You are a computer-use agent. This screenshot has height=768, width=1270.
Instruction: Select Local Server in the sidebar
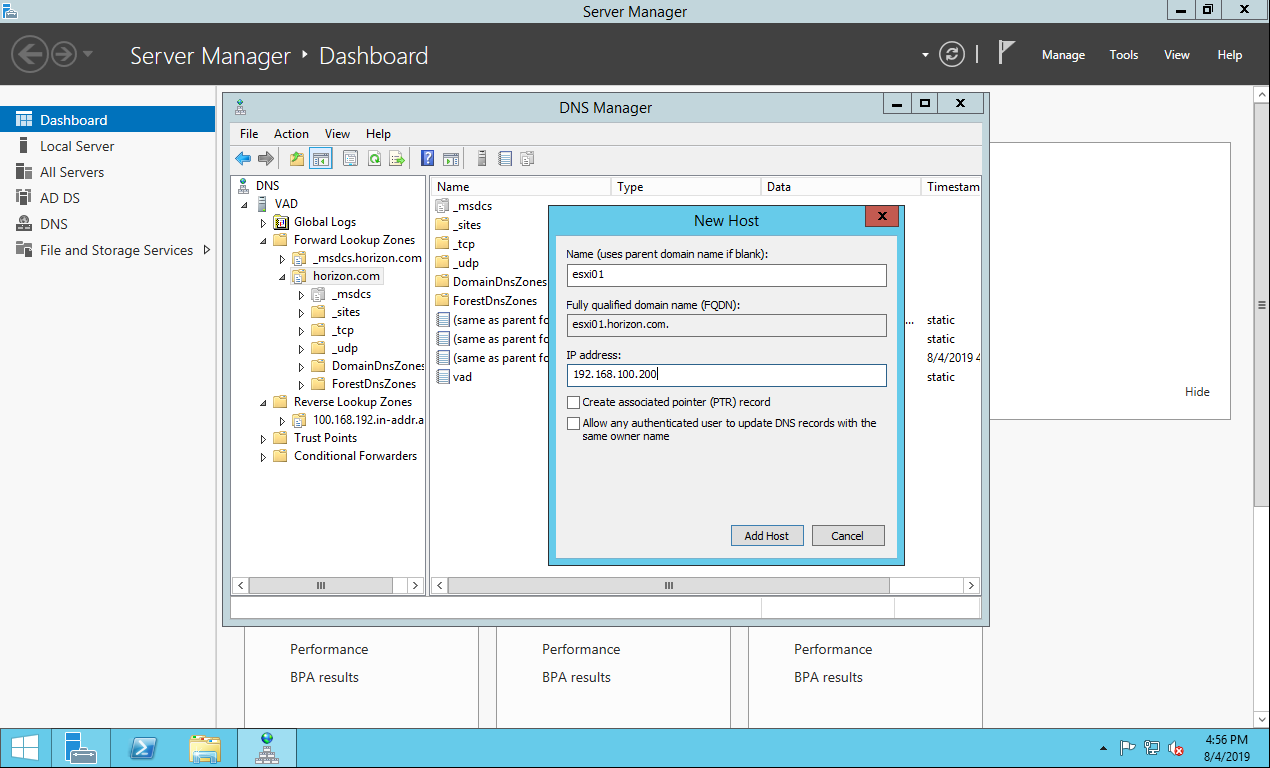77,146
